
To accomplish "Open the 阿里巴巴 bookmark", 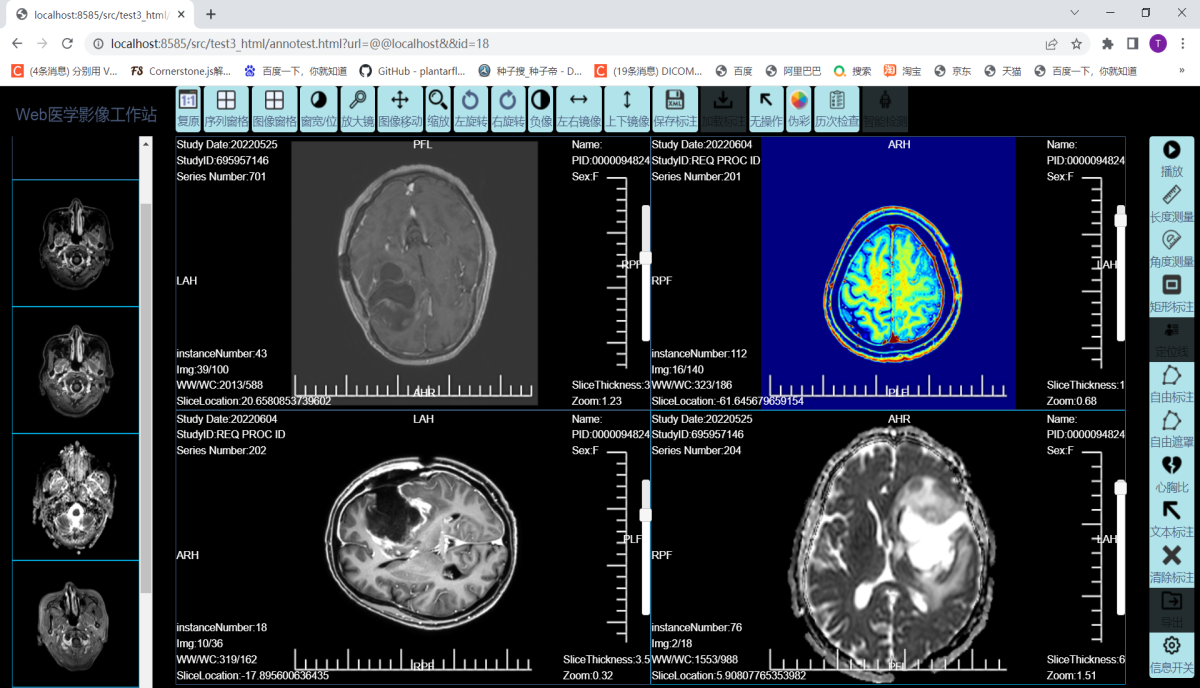I will coord(793,71).
